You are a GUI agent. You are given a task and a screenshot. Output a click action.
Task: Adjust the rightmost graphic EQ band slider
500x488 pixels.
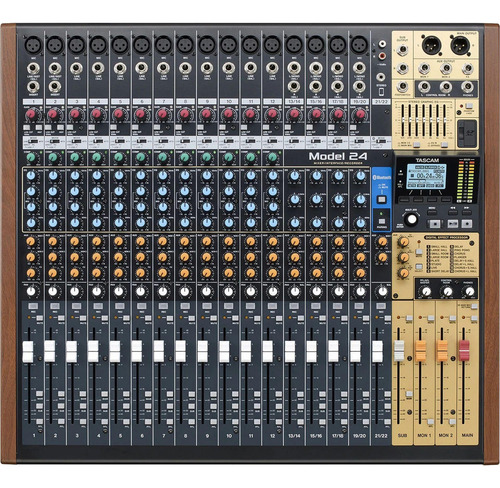[x=445, y=120]
